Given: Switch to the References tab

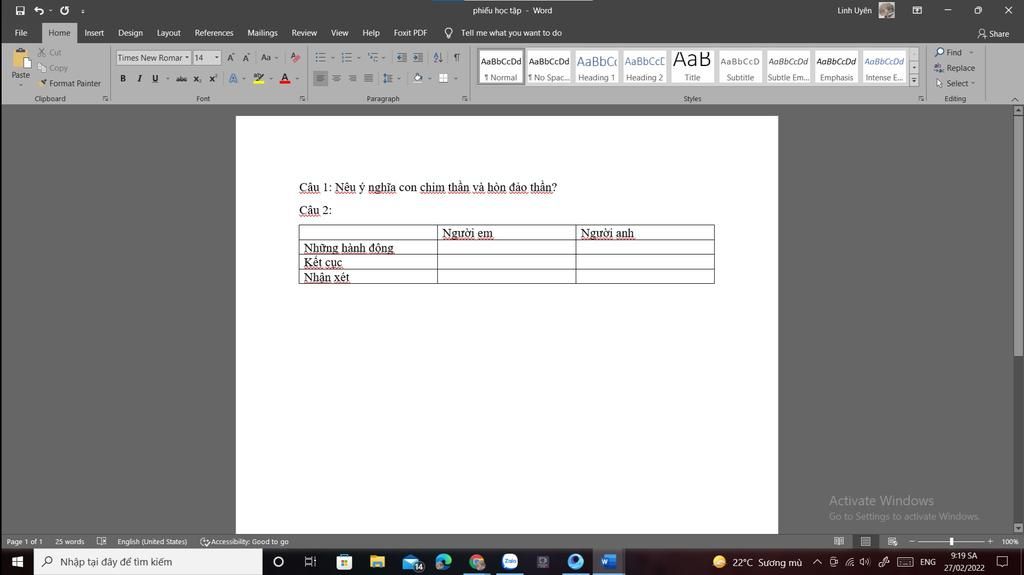Looking at the screenshot, I should [214, 33].
